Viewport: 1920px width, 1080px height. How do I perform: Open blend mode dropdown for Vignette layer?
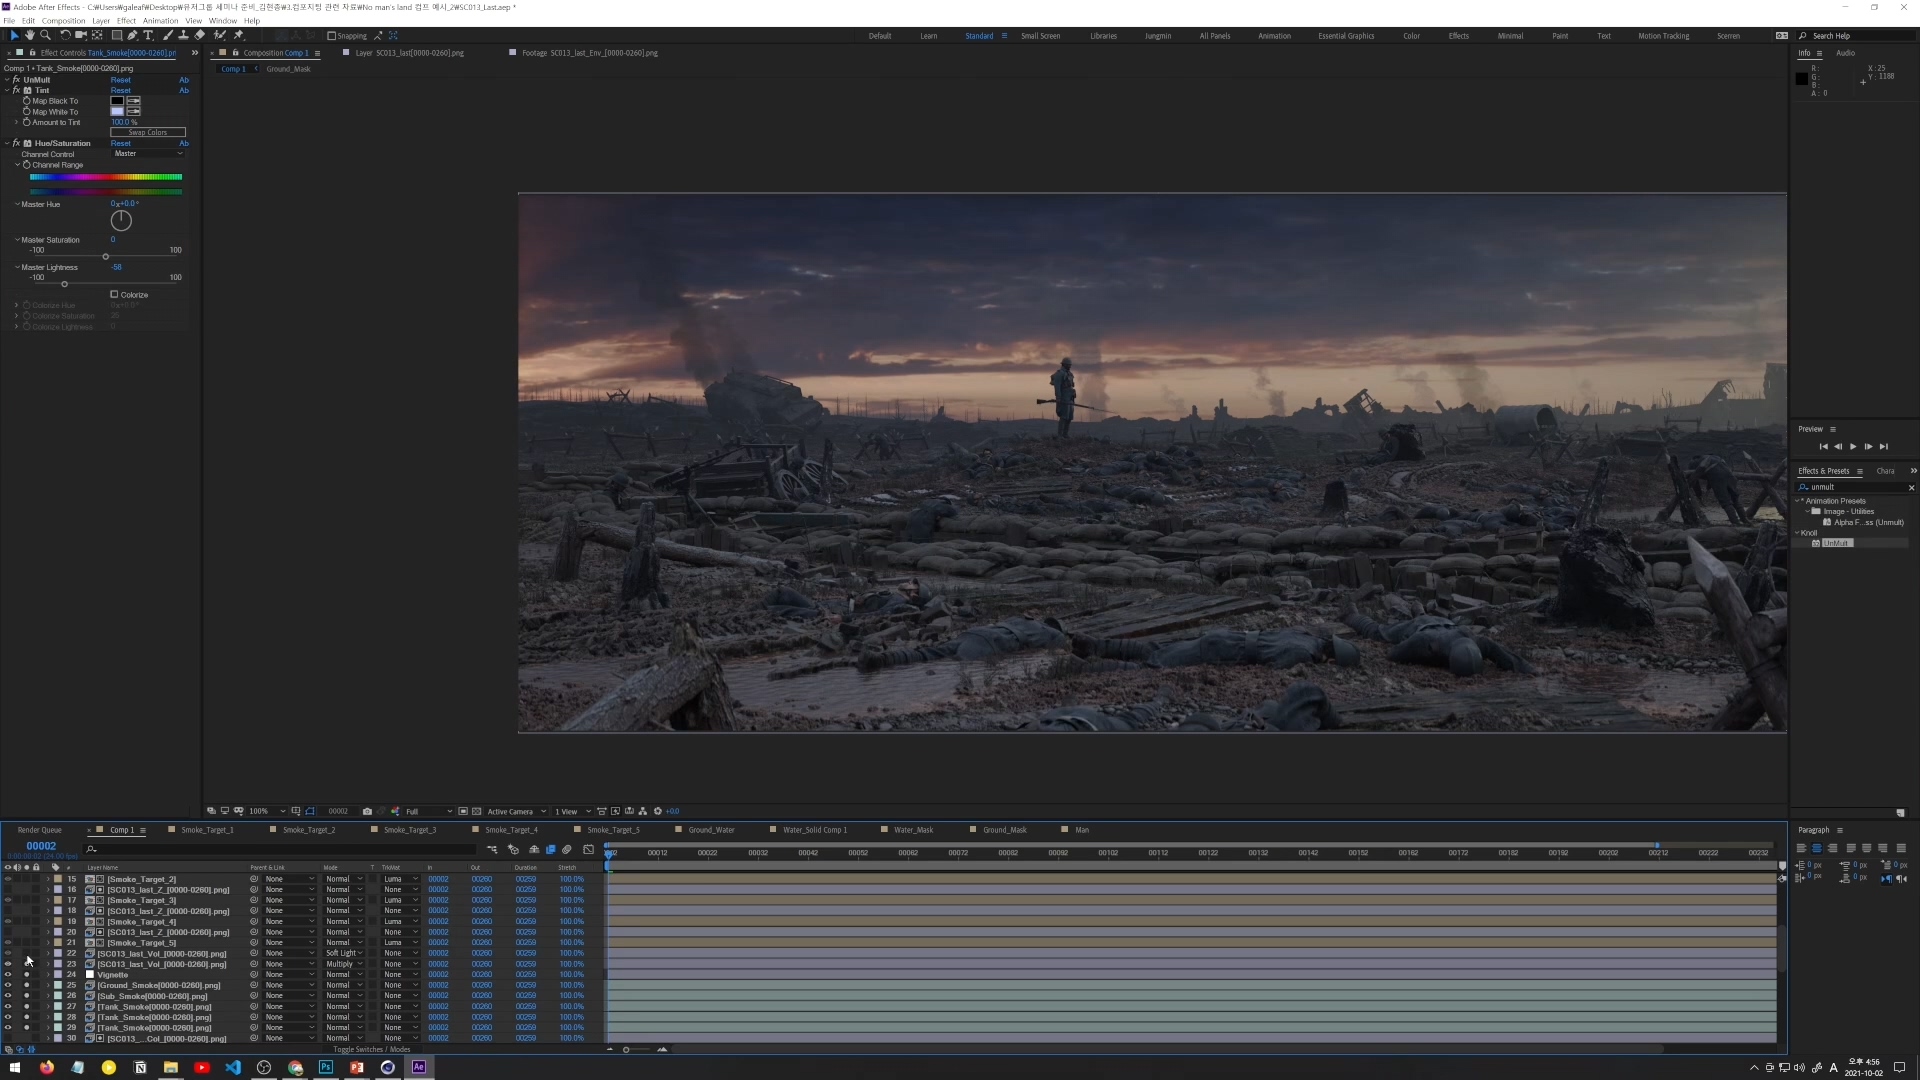pos(344,975)
